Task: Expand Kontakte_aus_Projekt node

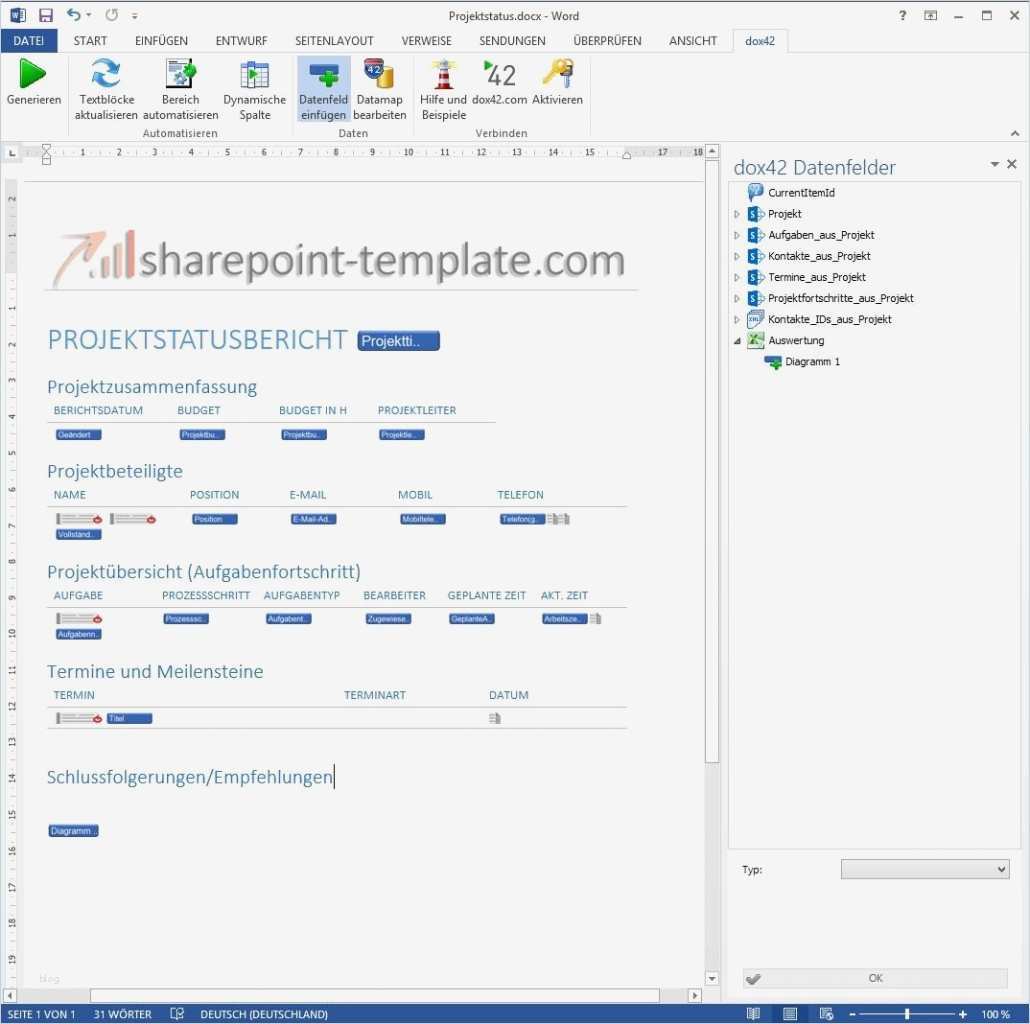Action: pyautogui.click(x=736, y=256)
